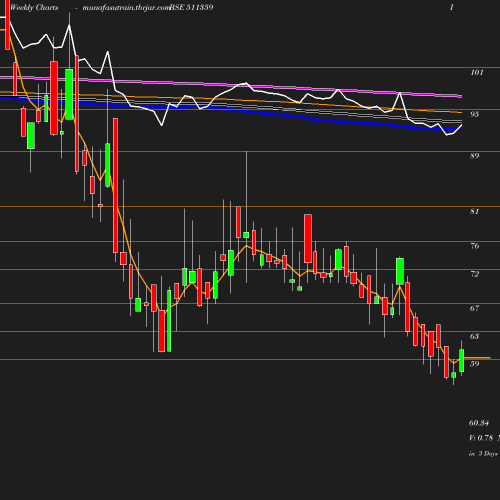500x500 pixels.
Task: Click the 101 price axis label
Action: point(477,72)
